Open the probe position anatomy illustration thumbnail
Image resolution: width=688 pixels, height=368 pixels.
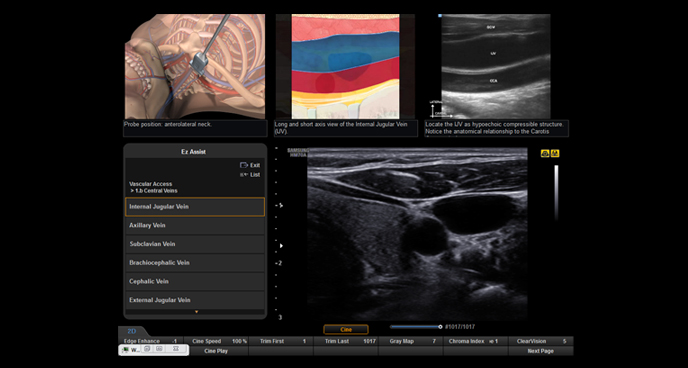click(195, 67)
